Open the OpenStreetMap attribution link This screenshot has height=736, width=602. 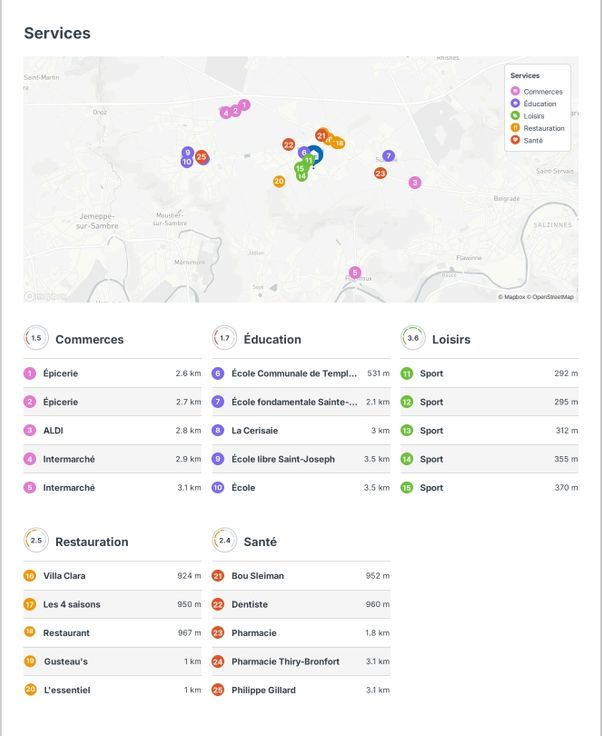553,297
